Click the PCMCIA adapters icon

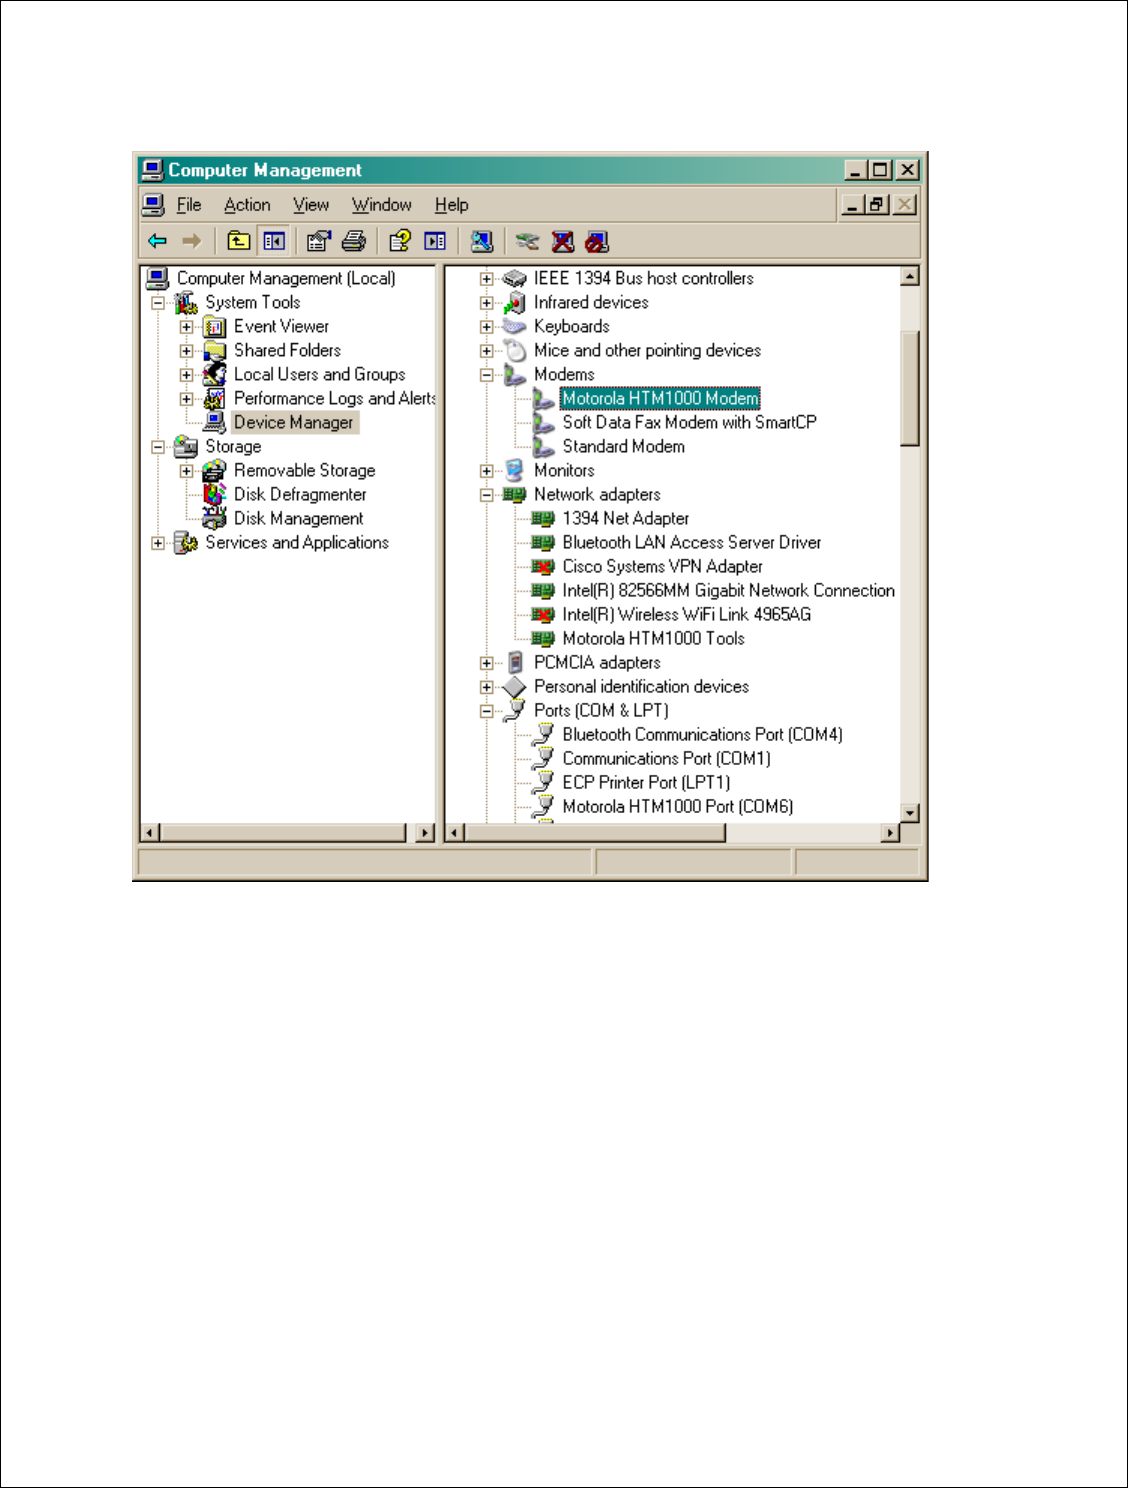(x=515, y=663)
